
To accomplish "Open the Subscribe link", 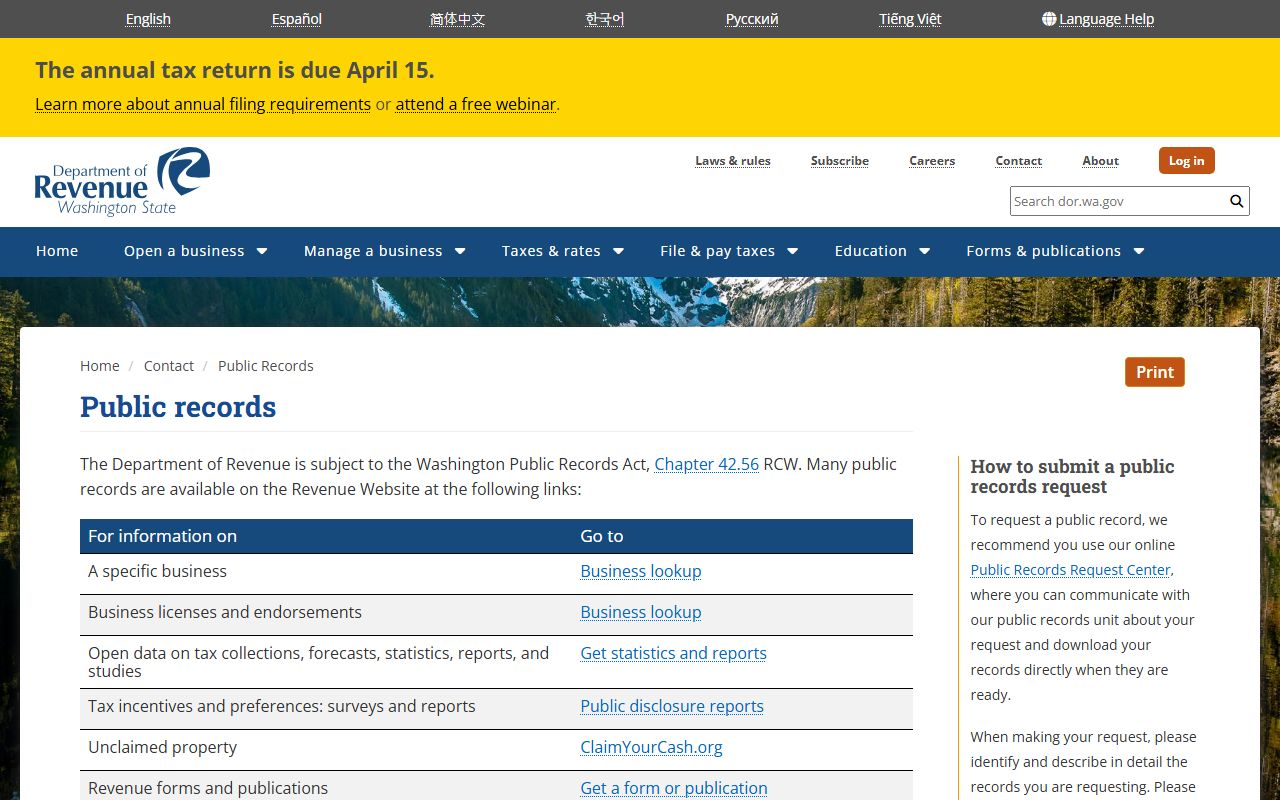I will tap(840, 161).
